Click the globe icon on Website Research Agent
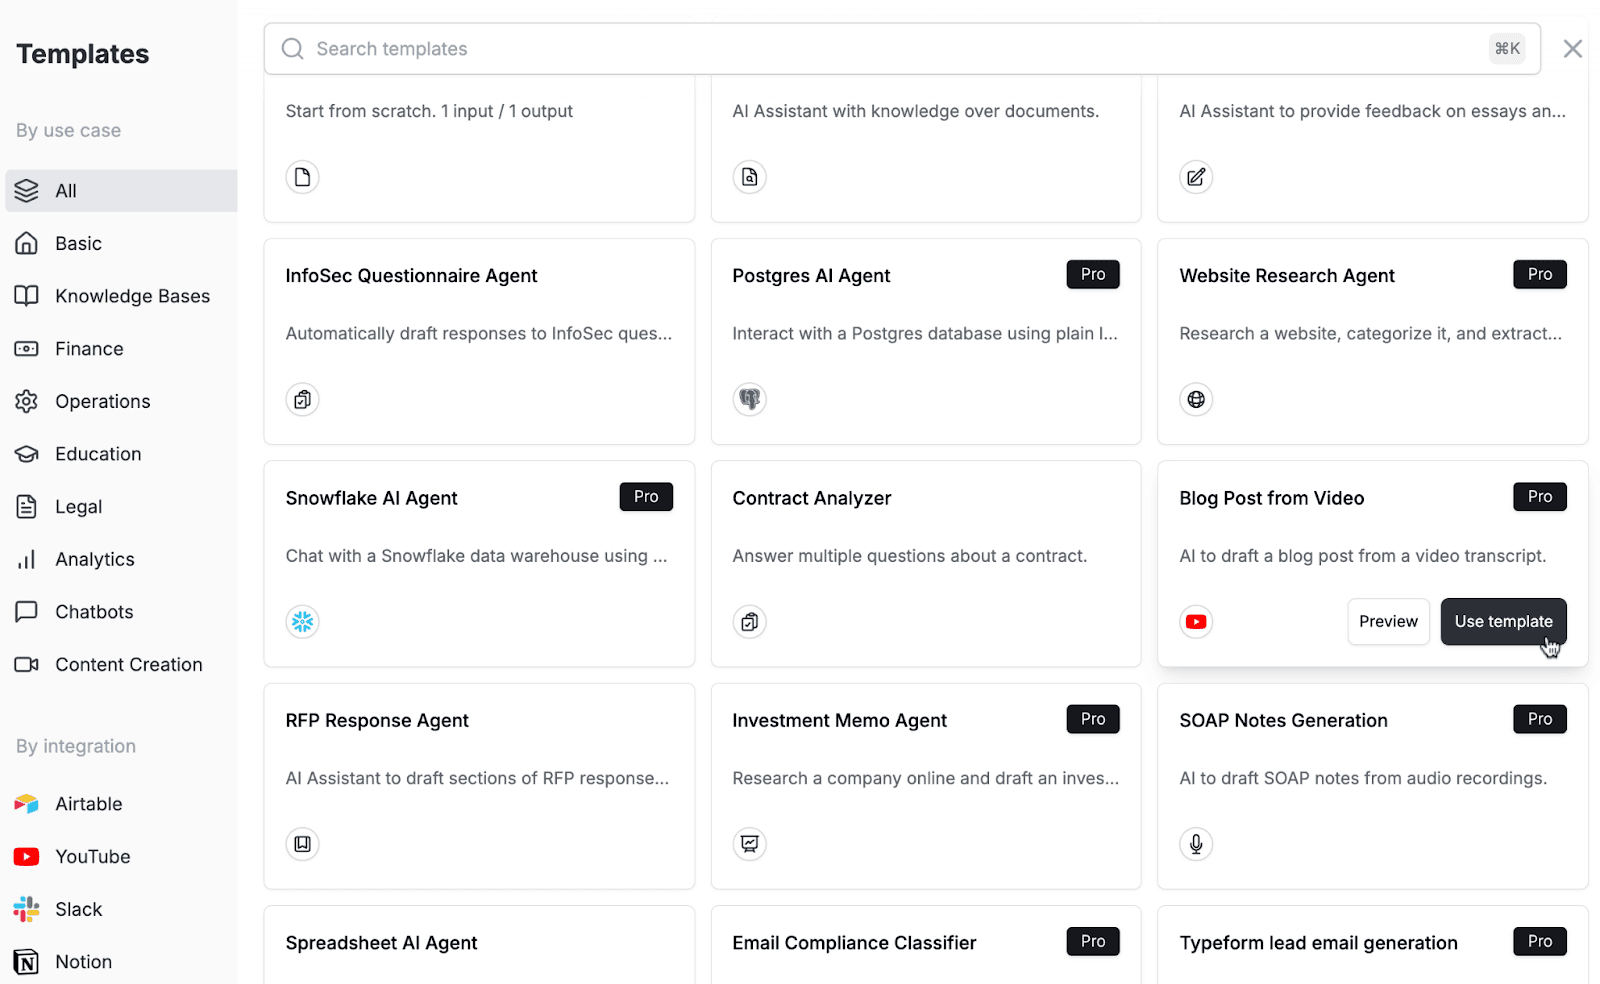Image resolution: width=1600 pixels, height=984 pixels. click(x=1196, y=399)
